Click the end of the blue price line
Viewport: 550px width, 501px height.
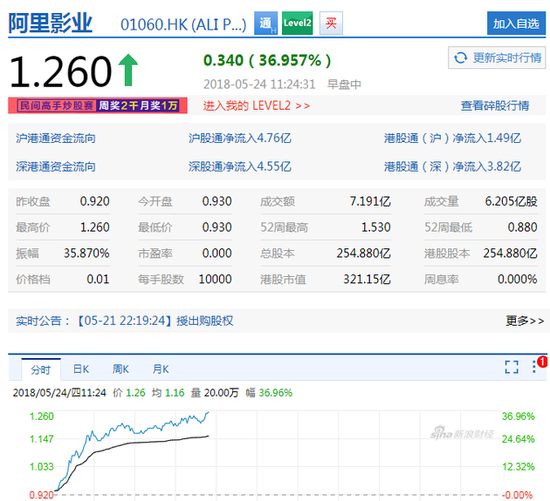pyautogui.click(x=208, y=413)
